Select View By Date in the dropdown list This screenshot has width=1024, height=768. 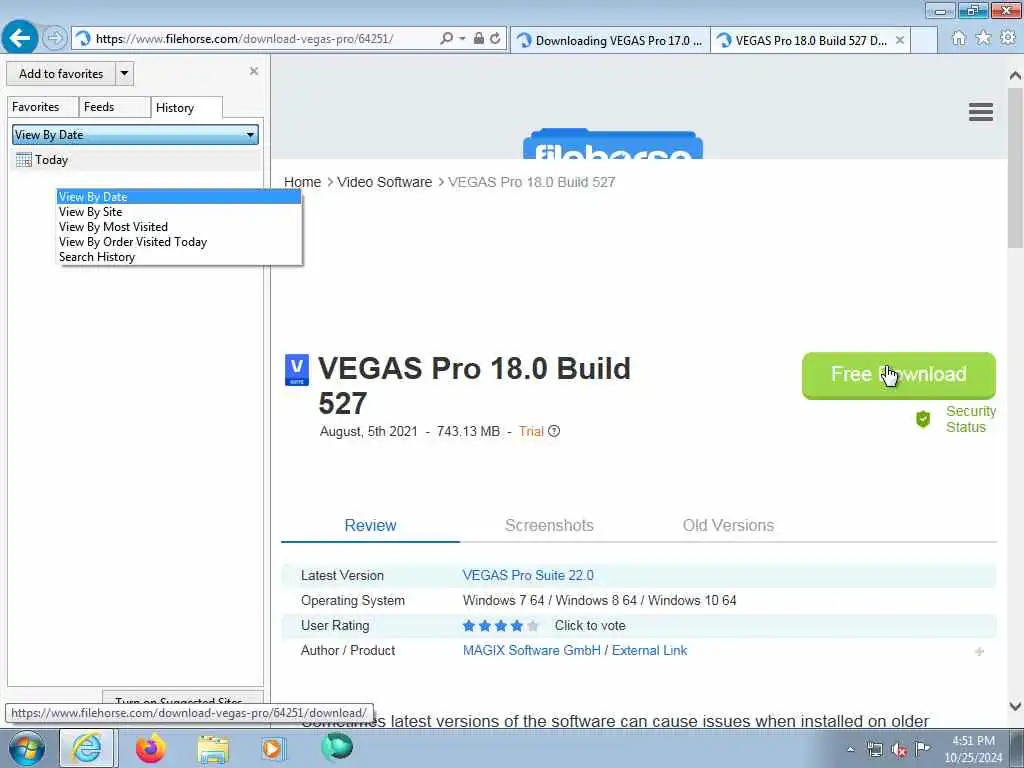click(x=179, y=197)
